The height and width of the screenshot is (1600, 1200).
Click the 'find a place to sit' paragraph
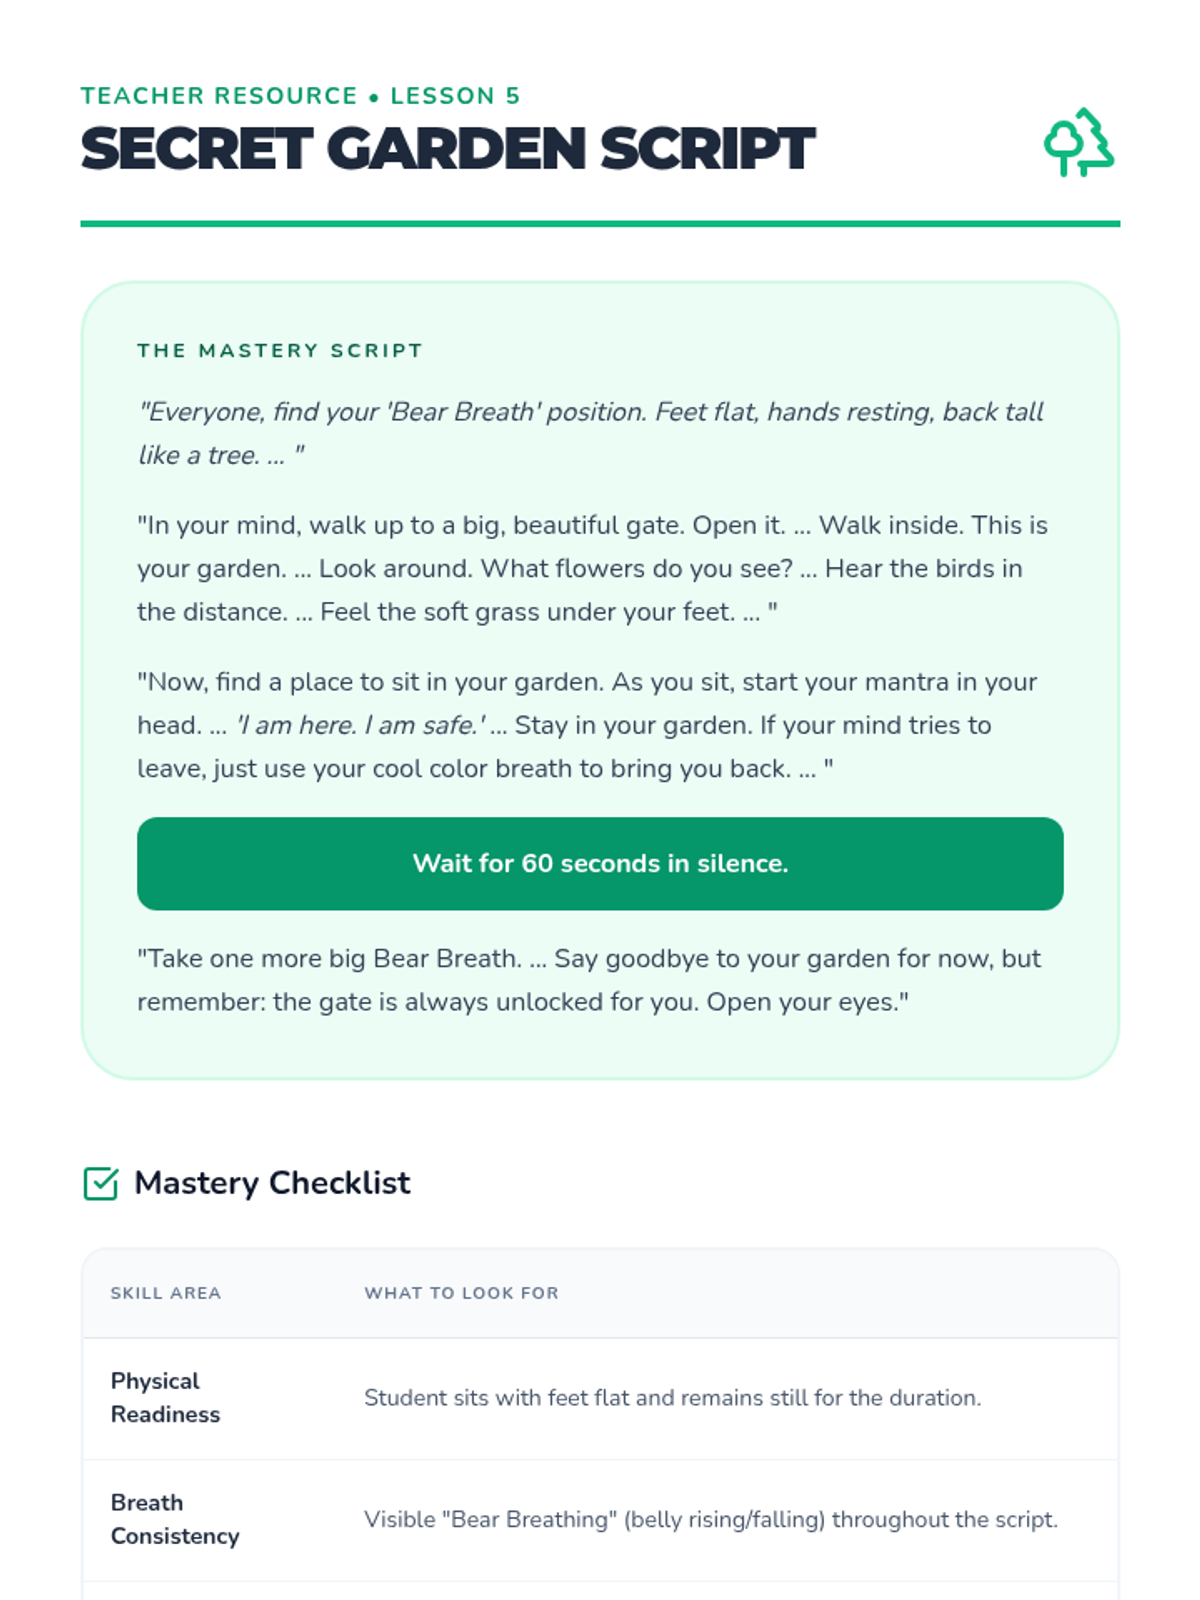[x=587, y=725]
